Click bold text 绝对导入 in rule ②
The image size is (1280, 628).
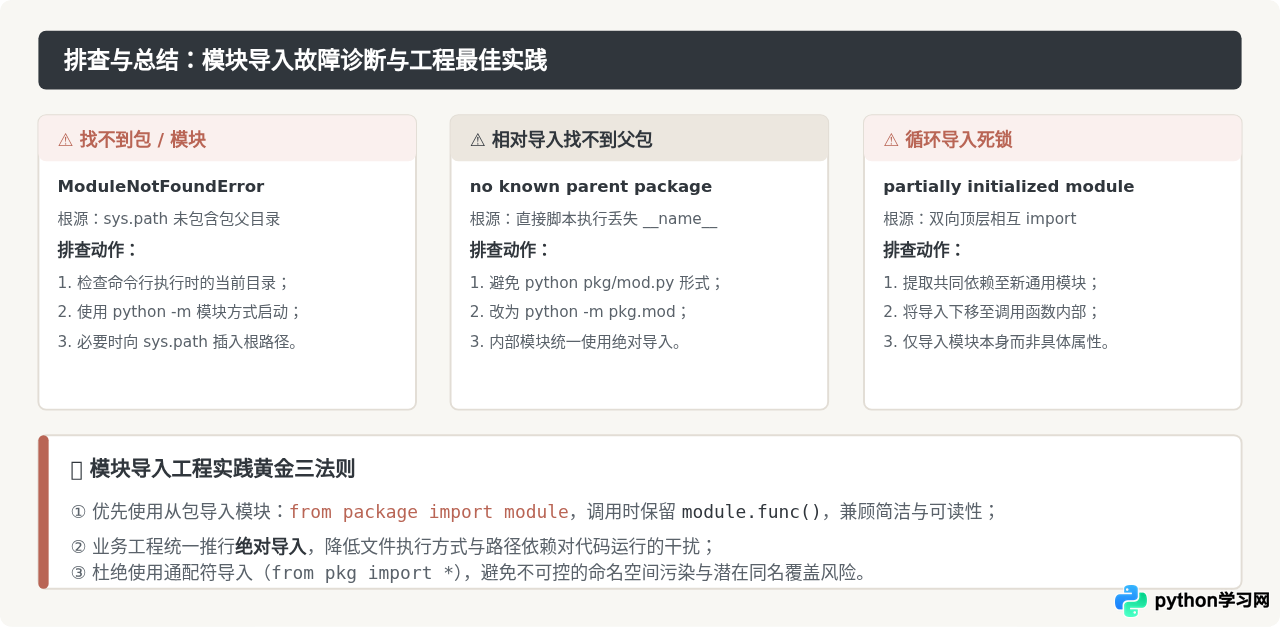(x=270, y=546)
